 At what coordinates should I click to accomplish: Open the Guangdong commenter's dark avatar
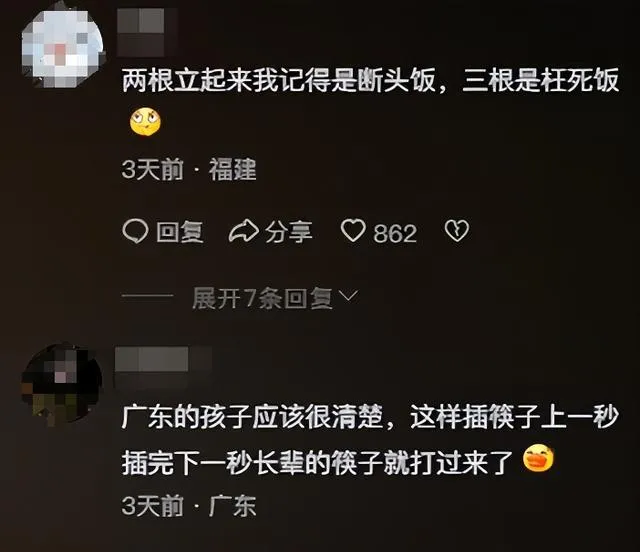click(61, 384)
